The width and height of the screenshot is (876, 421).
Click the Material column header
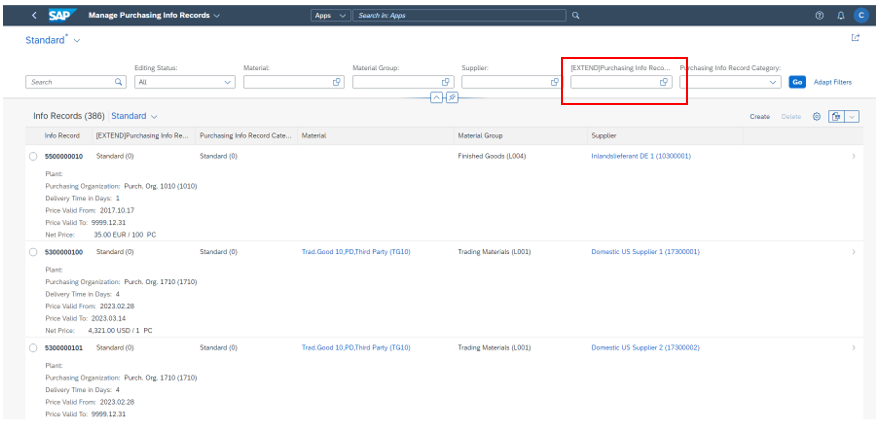point(314,136)
